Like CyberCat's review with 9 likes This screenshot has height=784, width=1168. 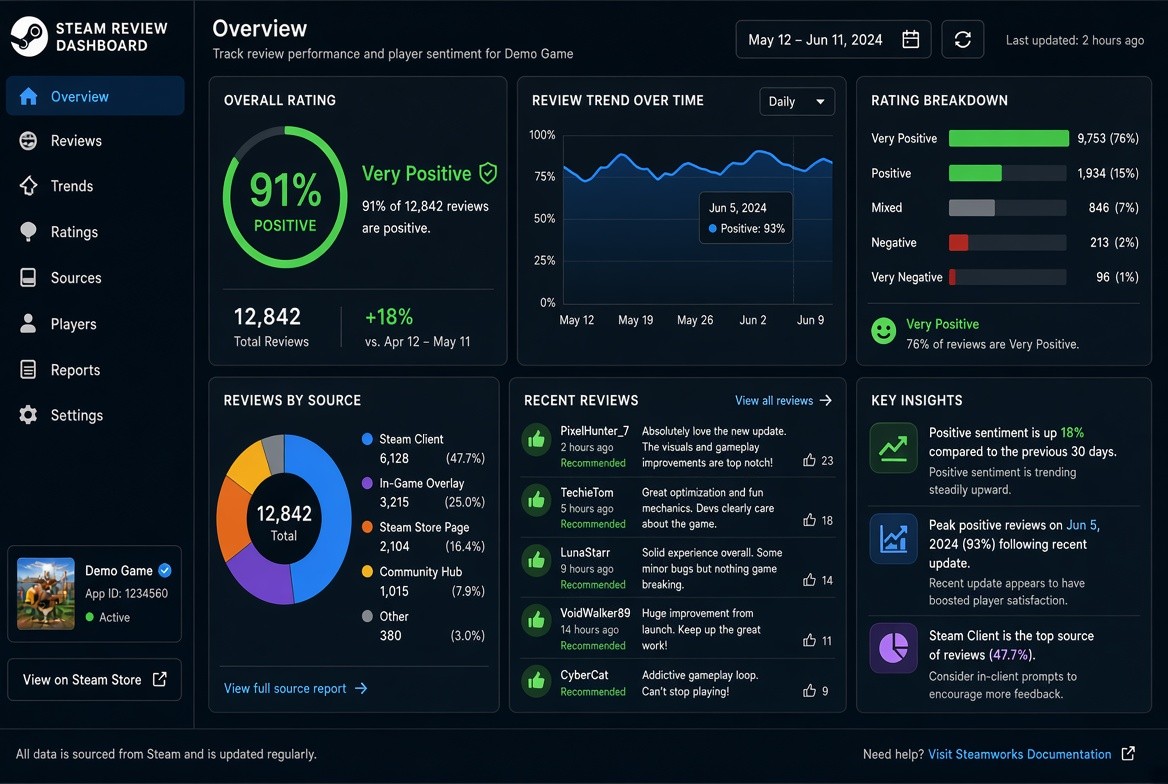point(809,691)
